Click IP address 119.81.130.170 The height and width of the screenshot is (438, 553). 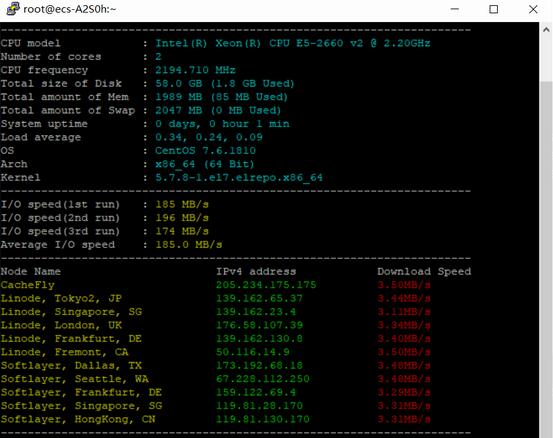pos(263,419)
